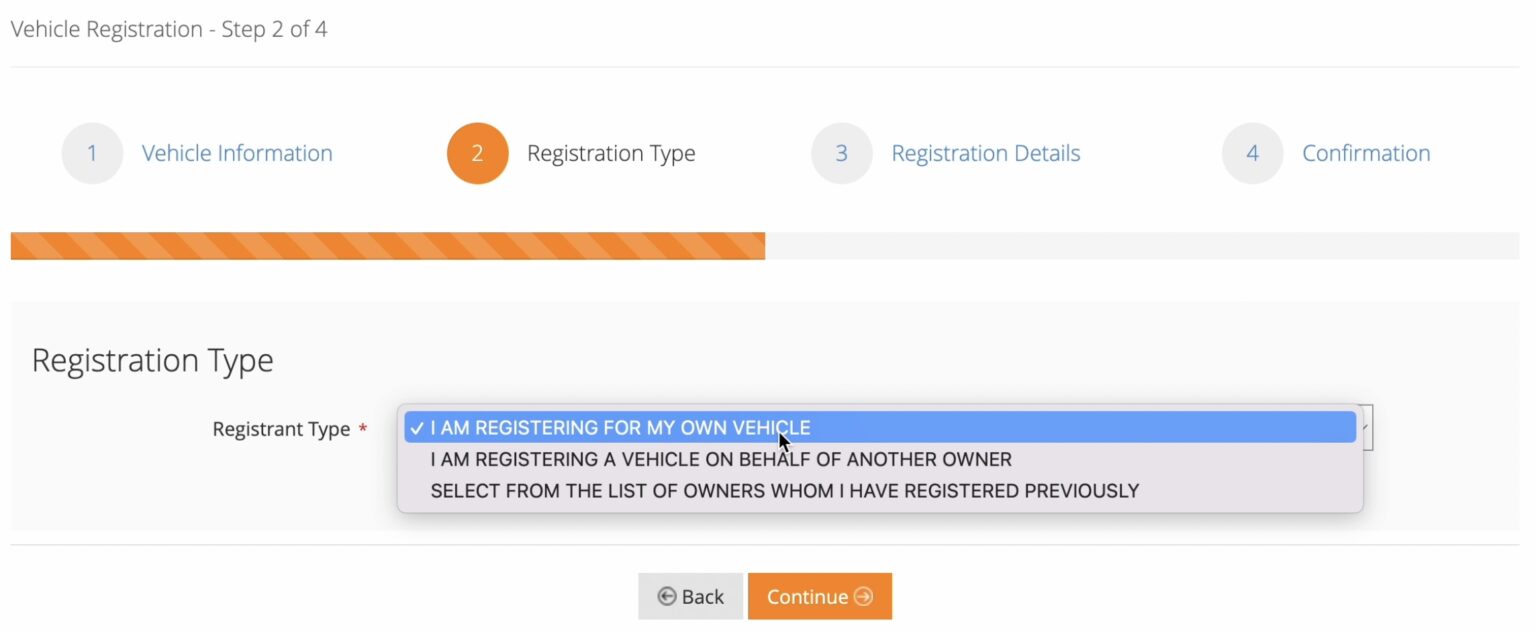1536x632 pixels.
Task: Click the Registration Type section heading
Action: point(152,360)
